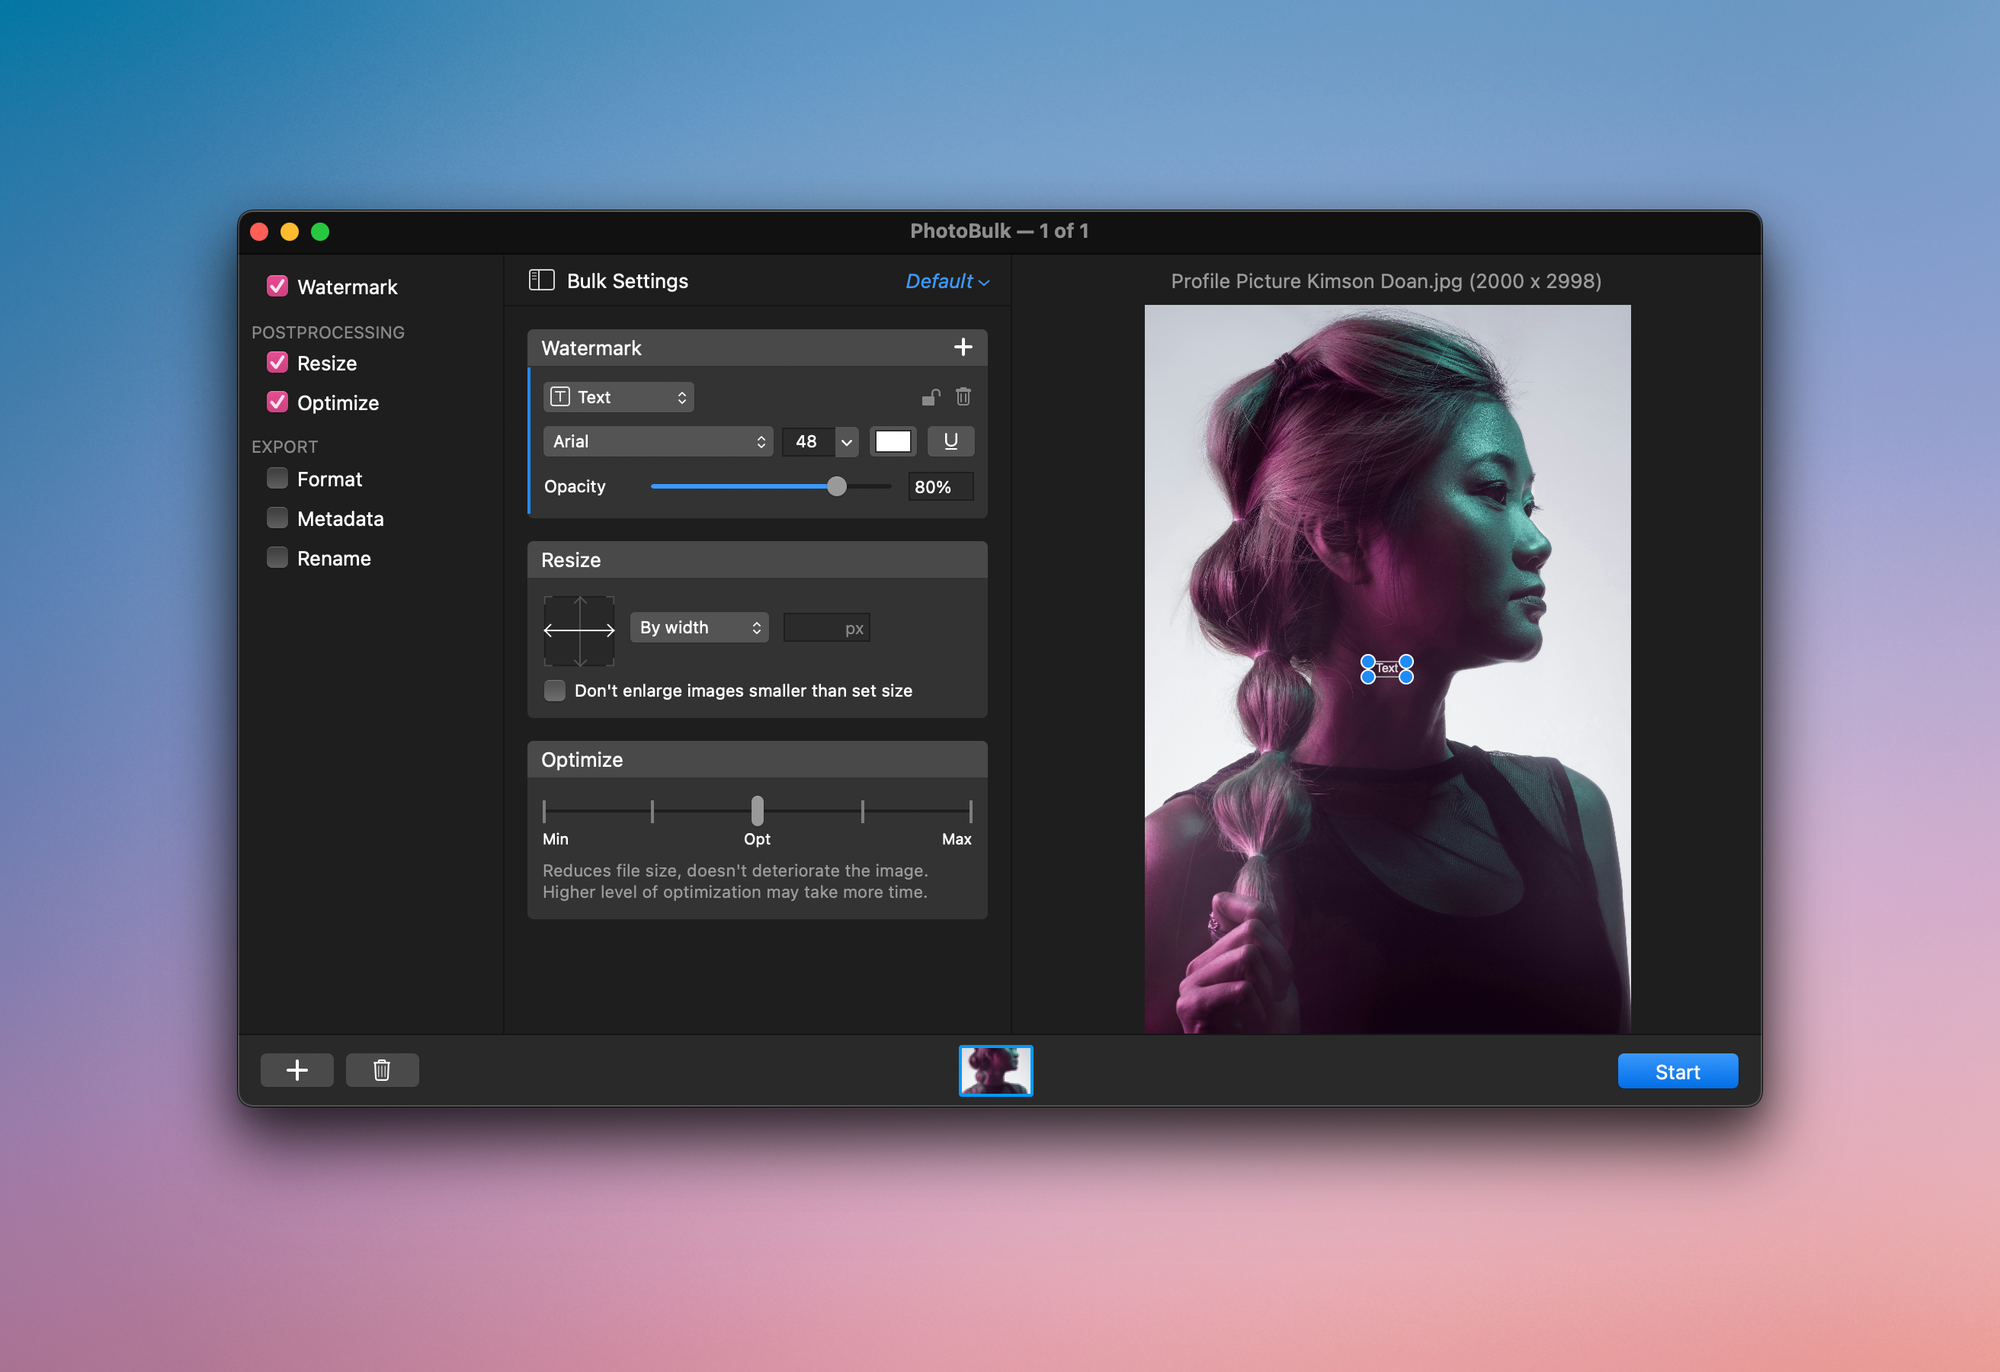The width and height of the screenshot is (2000, 1372).
Task: Open the Arial font family dropdown
Action: pyautogui.click(x=657, y=441)
